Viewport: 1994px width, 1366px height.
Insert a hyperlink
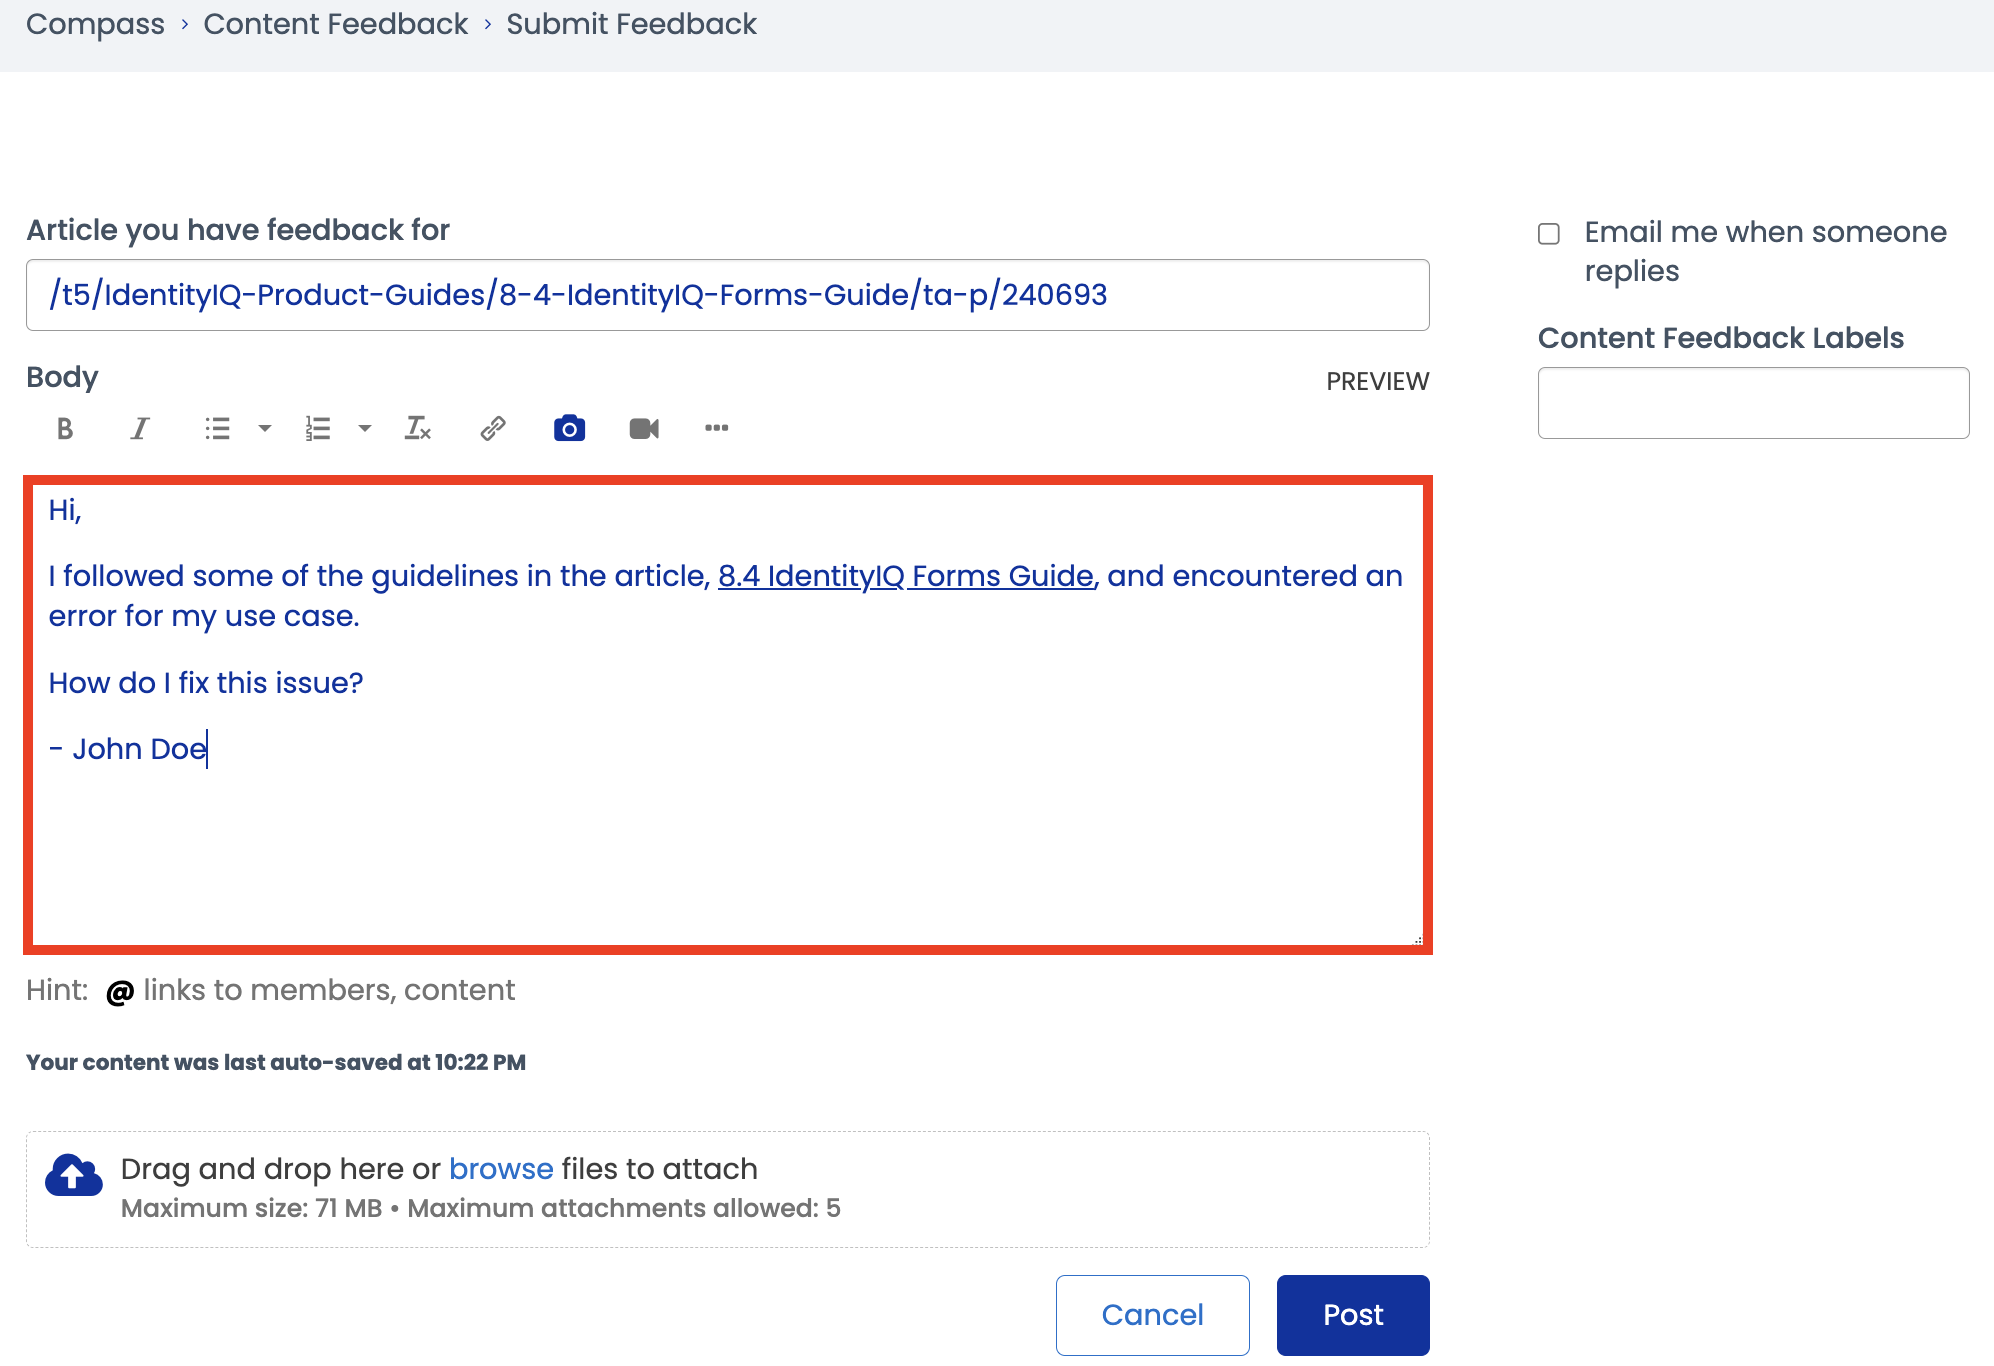(492, 428)
